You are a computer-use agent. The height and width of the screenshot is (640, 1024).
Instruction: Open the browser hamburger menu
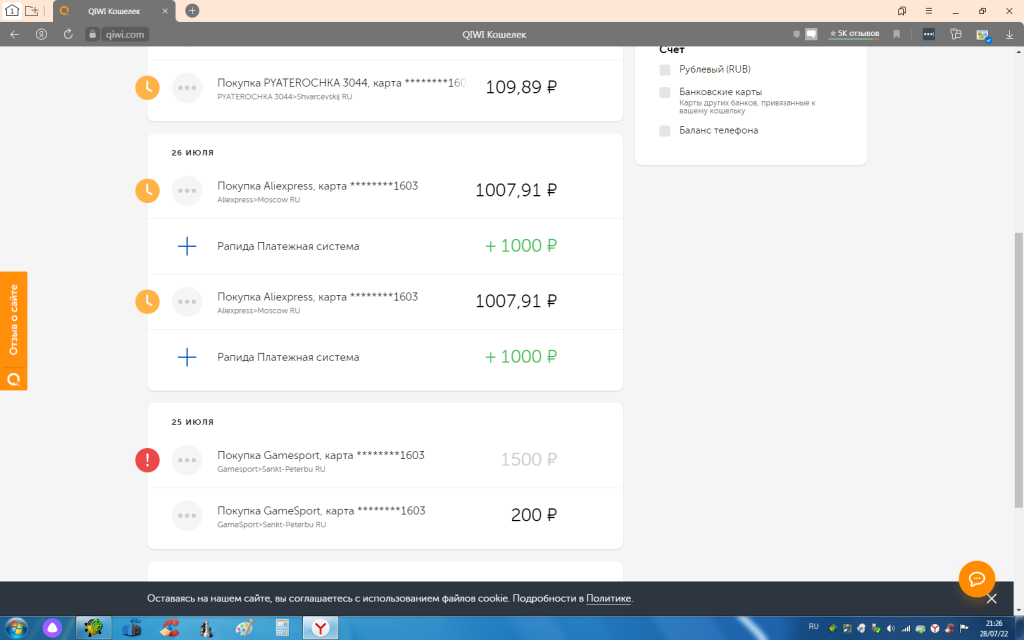click(x=929, y=11)
